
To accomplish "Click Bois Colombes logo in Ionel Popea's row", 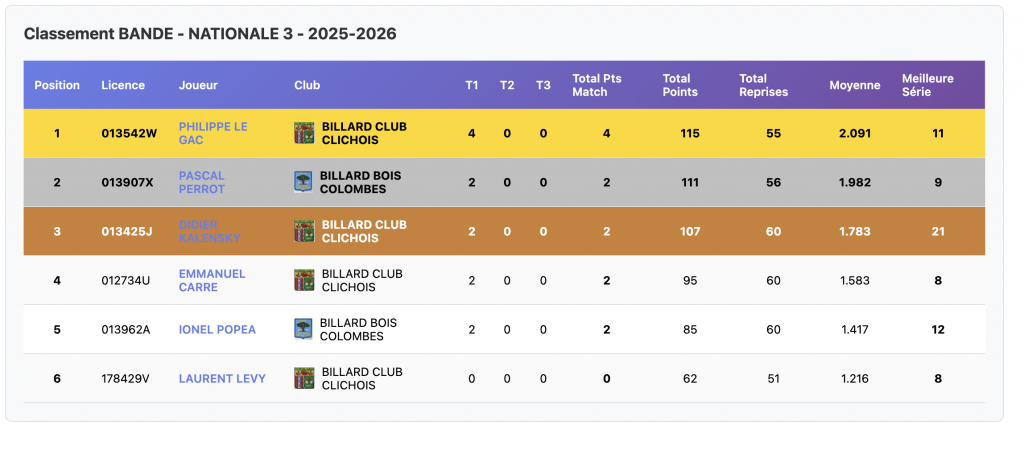I will (x=303, y=329).
